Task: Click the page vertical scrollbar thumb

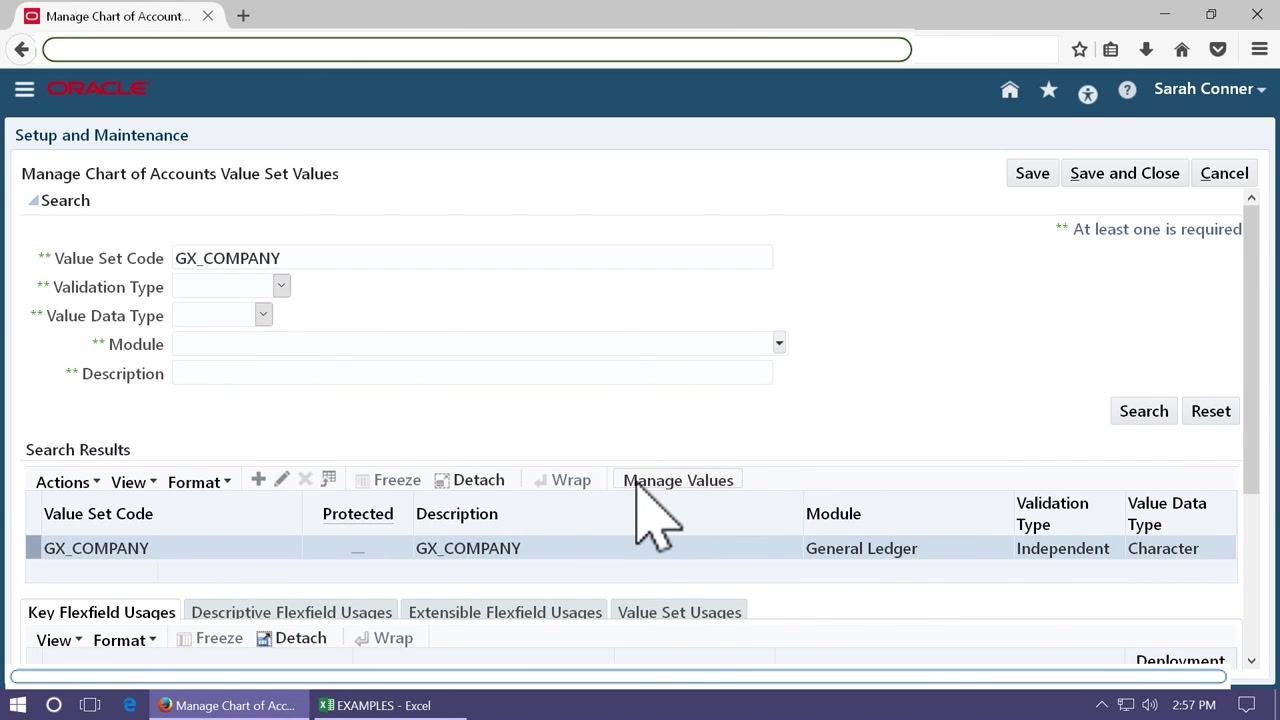Action: (x=1251, y=351)
